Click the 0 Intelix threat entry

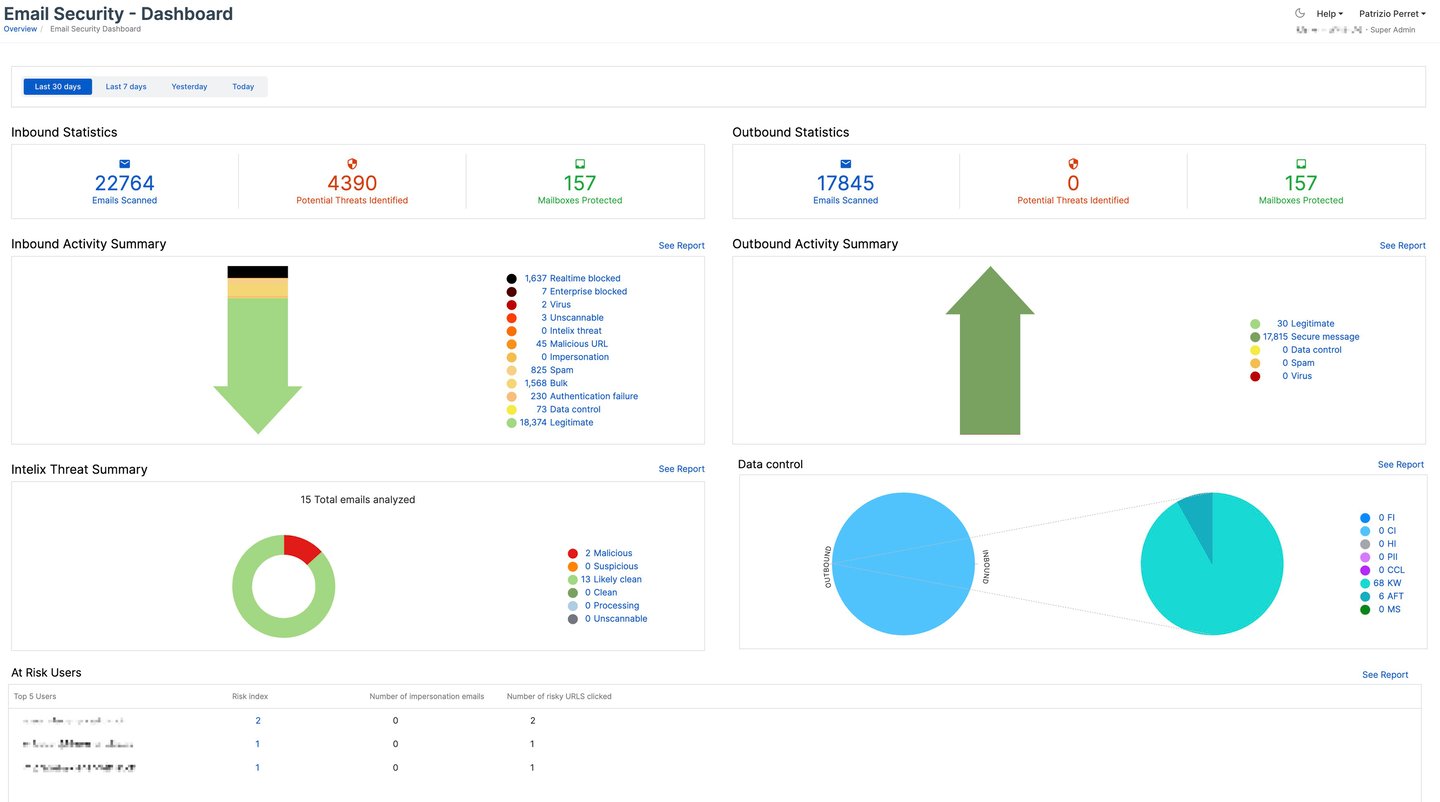point(571,330)
